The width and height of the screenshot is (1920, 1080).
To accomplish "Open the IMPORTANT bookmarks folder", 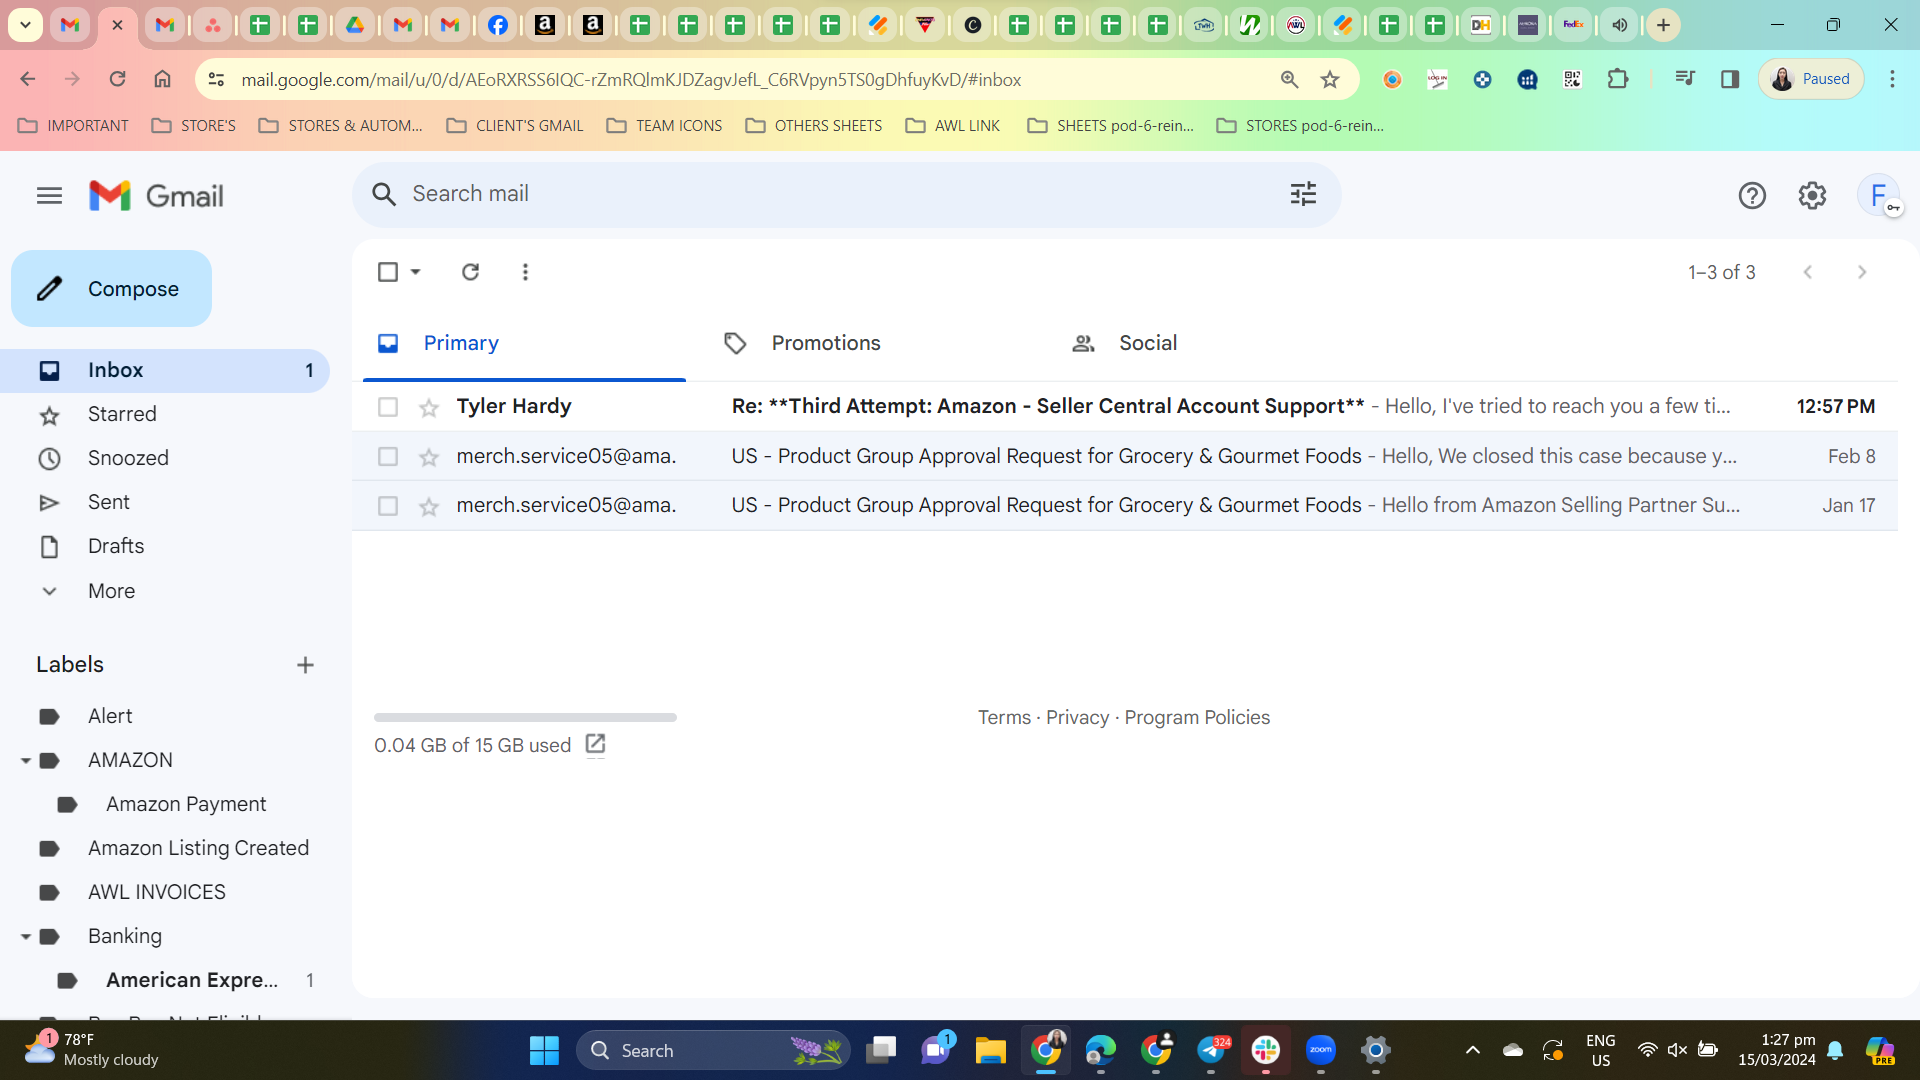I will click(x=74, y=126).
